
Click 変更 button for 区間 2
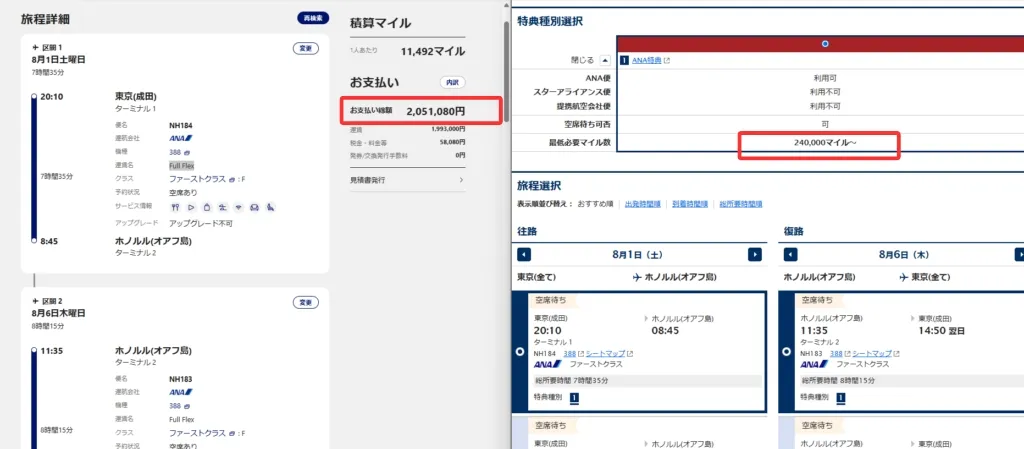click(305, 303)
